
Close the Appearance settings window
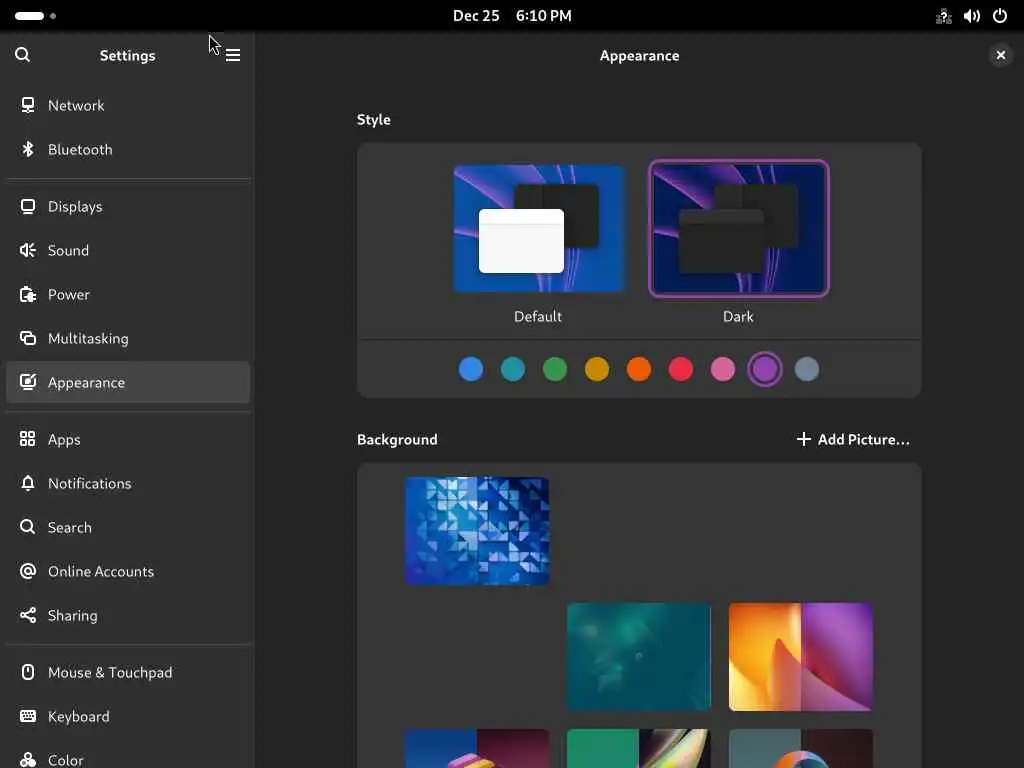coord(1000,56)
